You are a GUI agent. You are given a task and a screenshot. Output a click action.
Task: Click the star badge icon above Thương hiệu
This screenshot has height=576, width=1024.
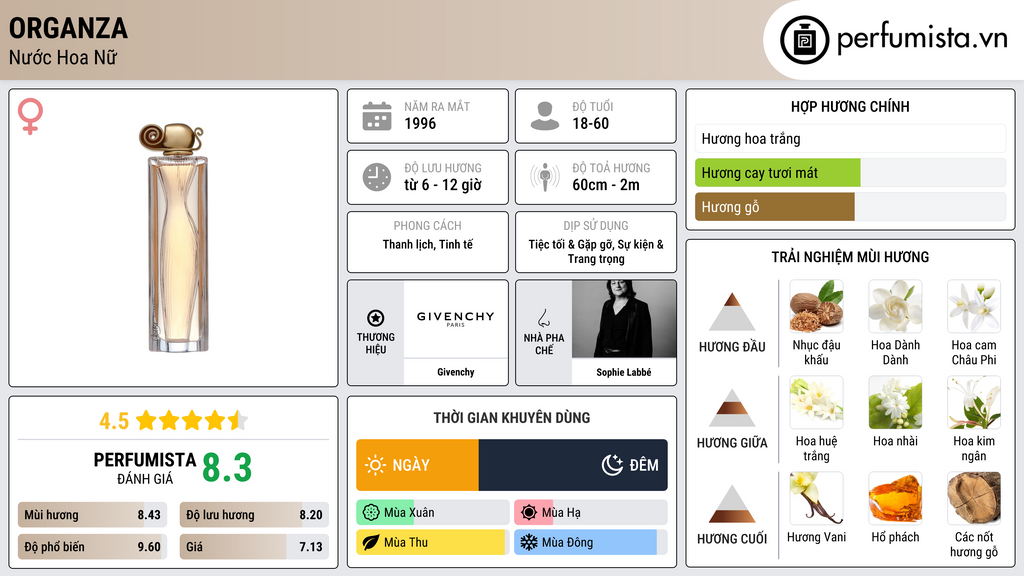click(376, 318)
